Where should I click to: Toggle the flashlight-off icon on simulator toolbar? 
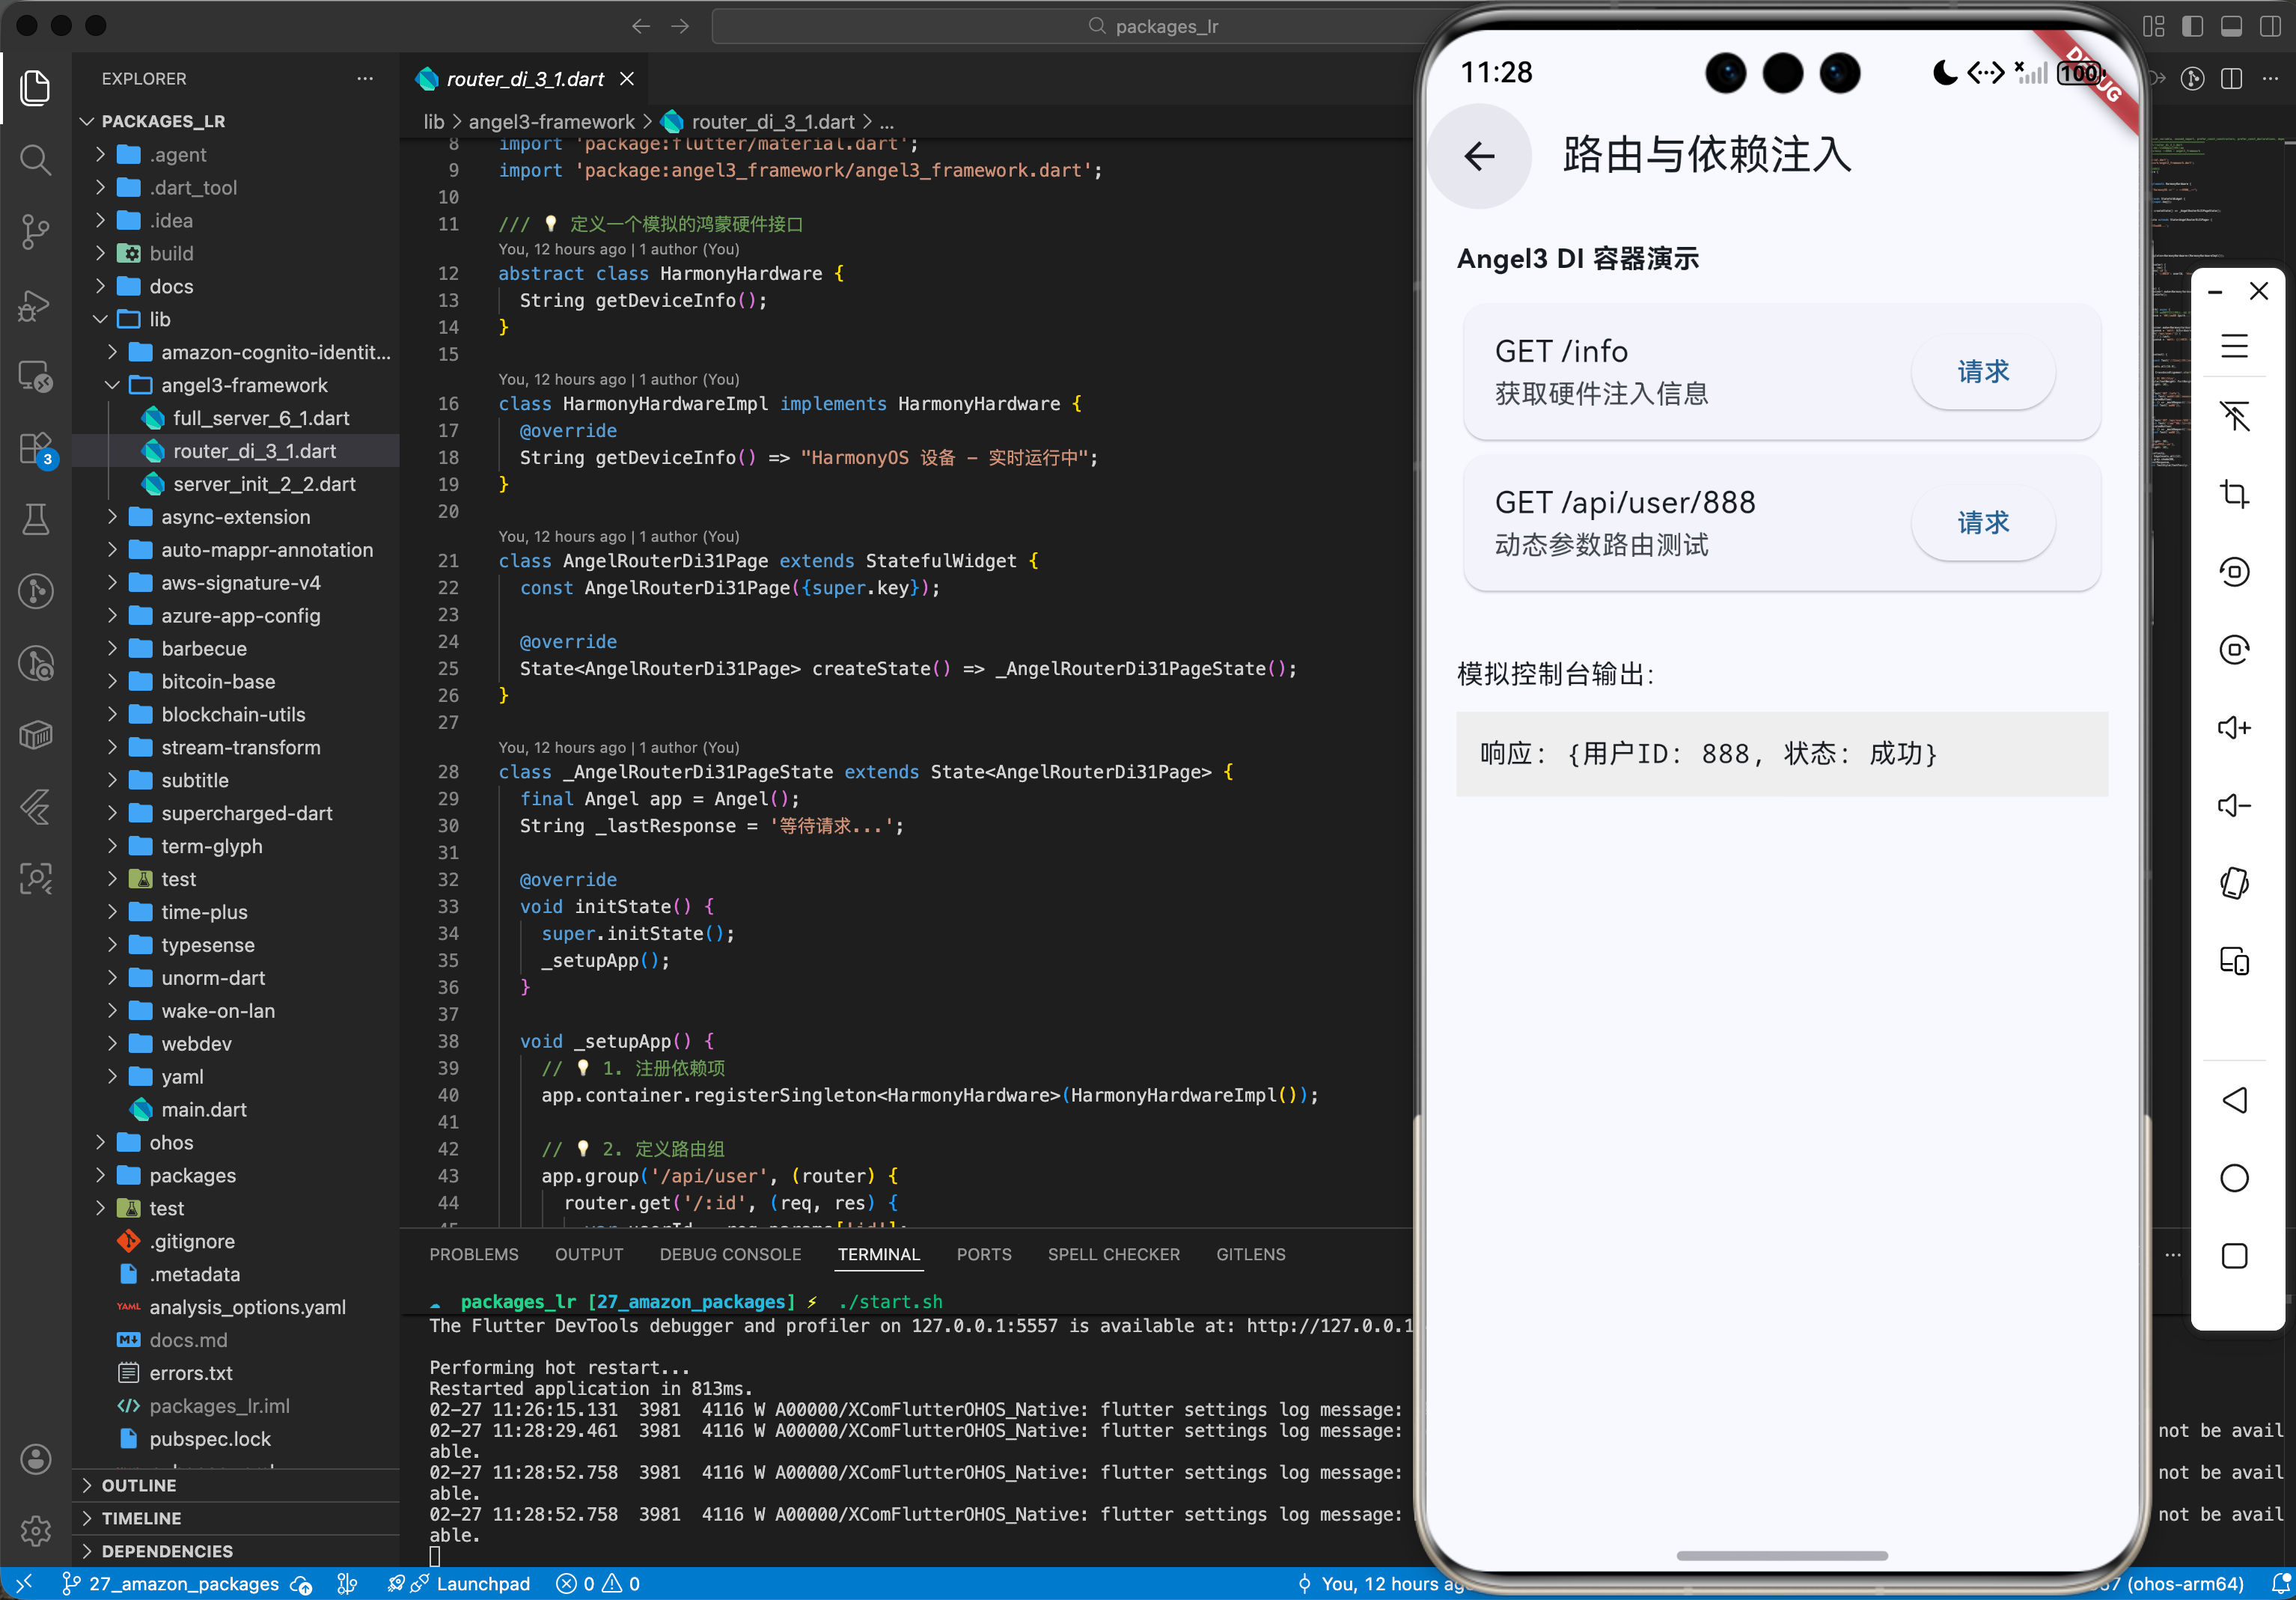click(2236, 417)
